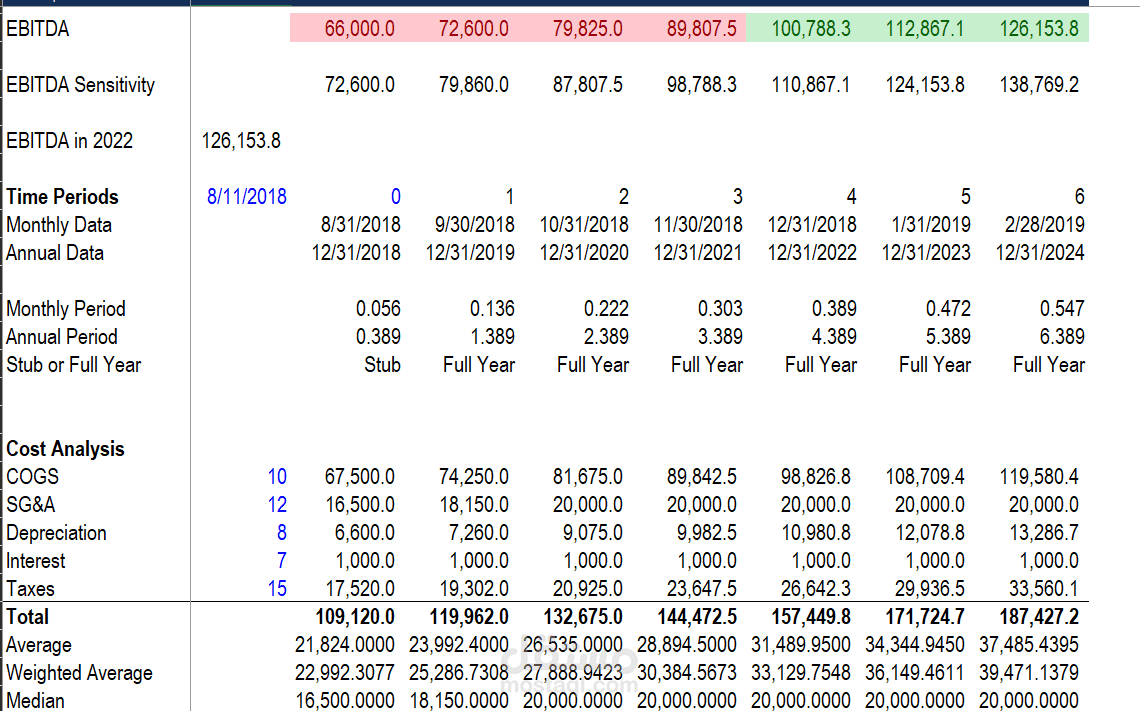Click annual period value 6.389
Screen dimensions: 1140x711
pos(1062,337)
